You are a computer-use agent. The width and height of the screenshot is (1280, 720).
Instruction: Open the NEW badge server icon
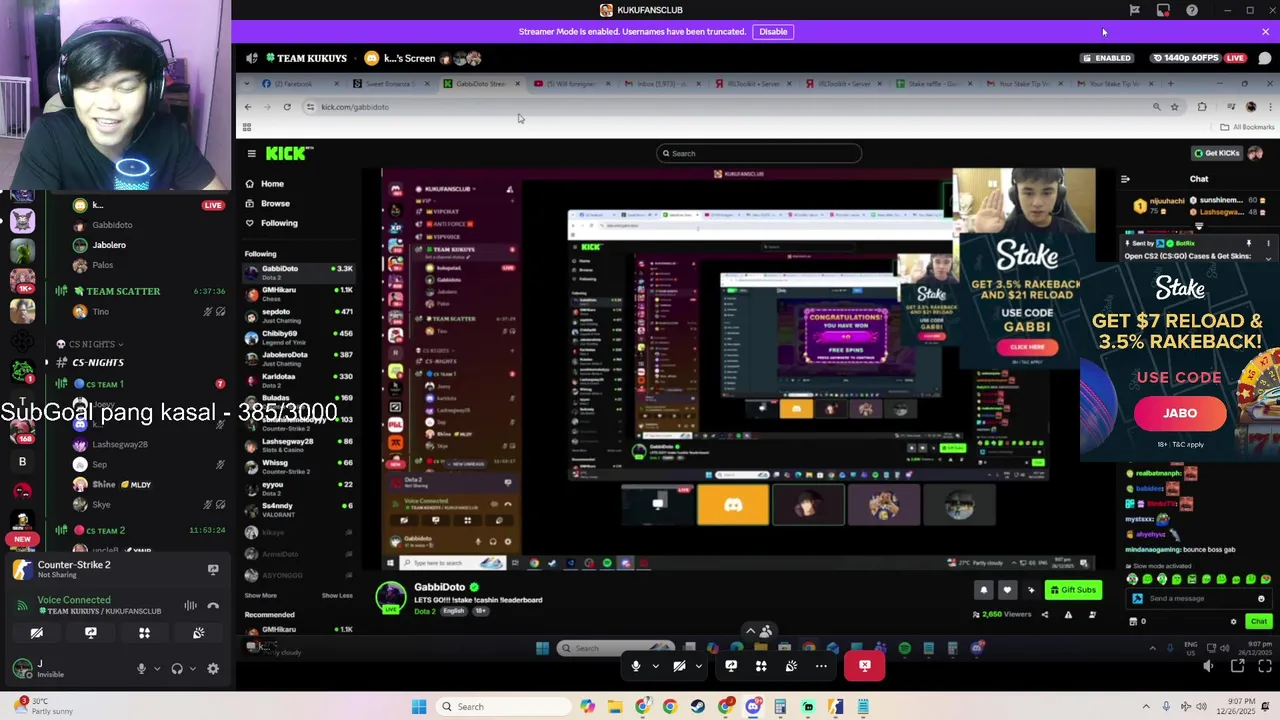[x=22, y=525]
